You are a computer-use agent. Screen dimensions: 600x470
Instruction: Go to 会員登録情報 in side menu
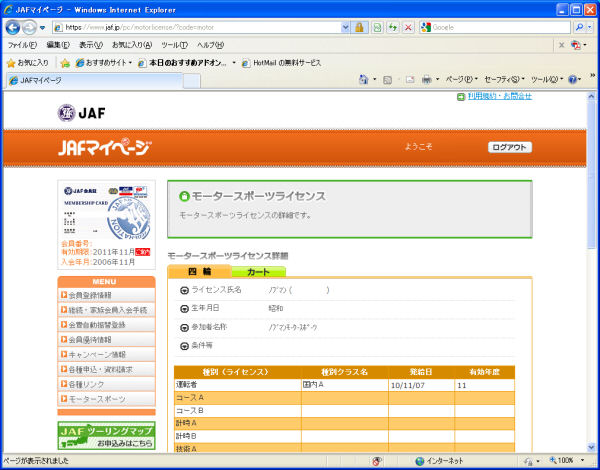pos(106,295)
